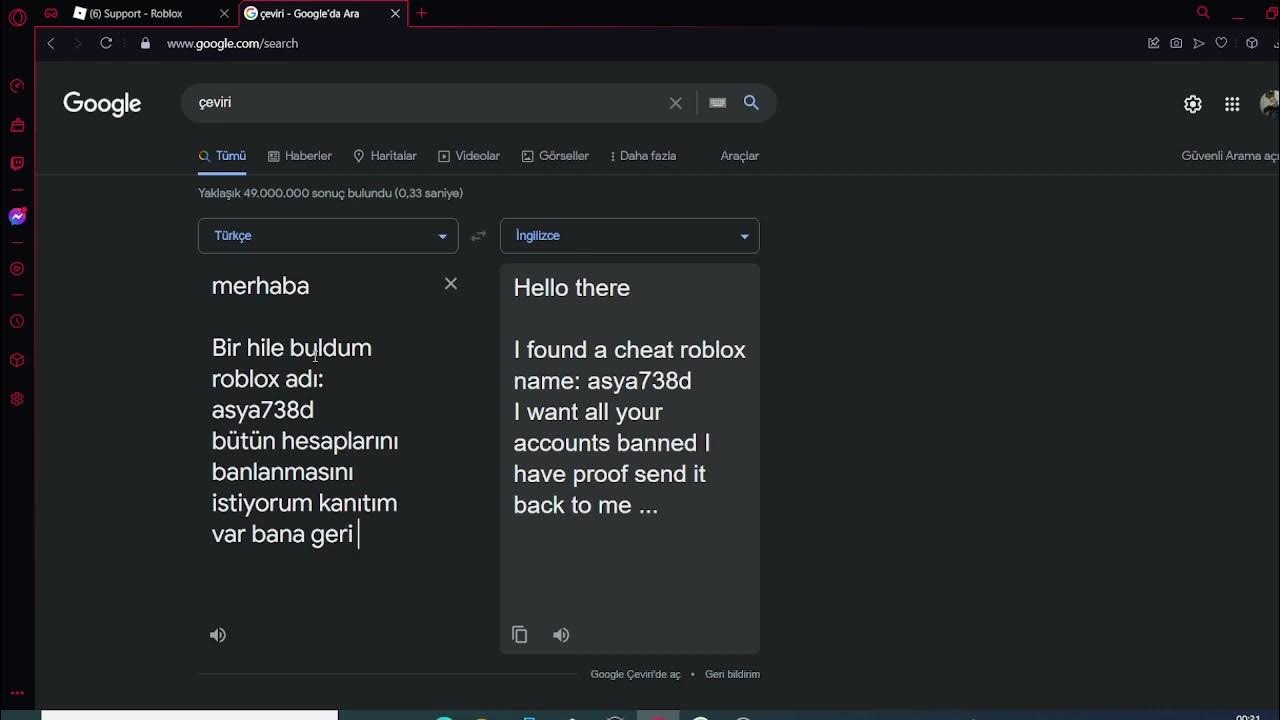Switch to Support - Roblox tab

click(135, 13)
